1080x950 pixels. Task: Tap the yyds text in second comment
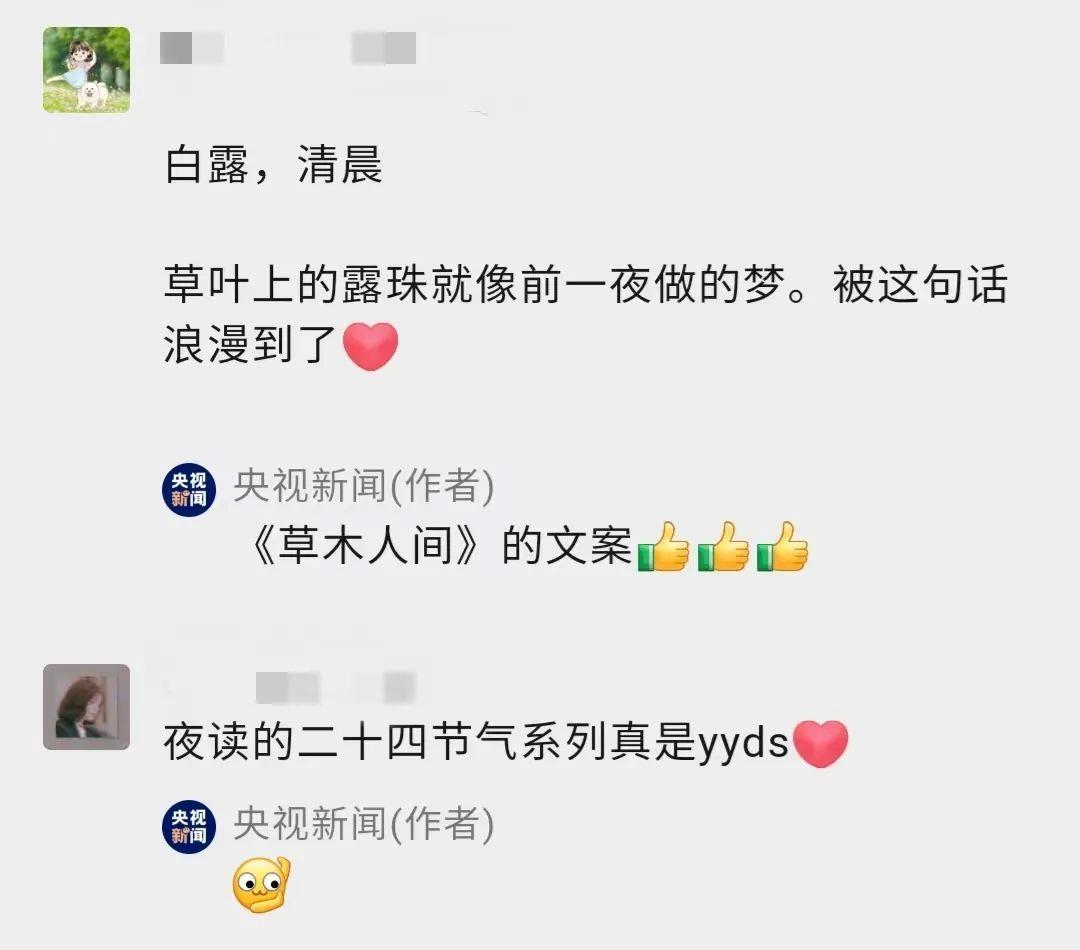coord(743,745)
